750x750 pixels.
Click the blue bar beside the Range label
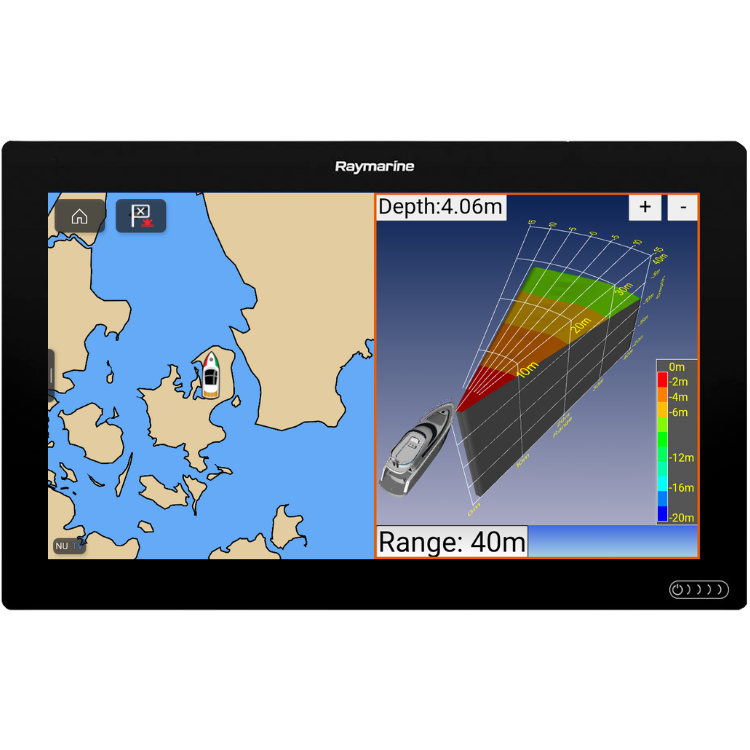[612, 541]
